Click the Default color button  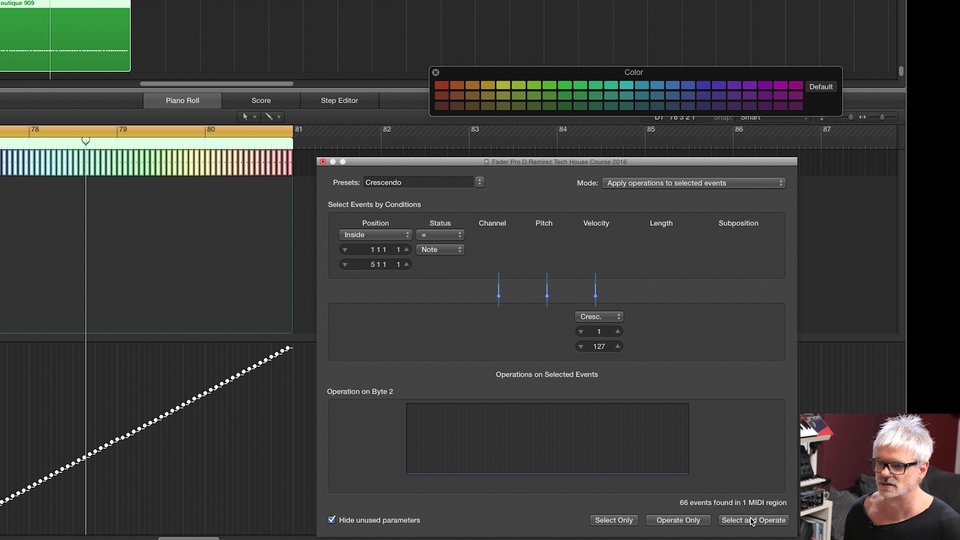(820, 86)
